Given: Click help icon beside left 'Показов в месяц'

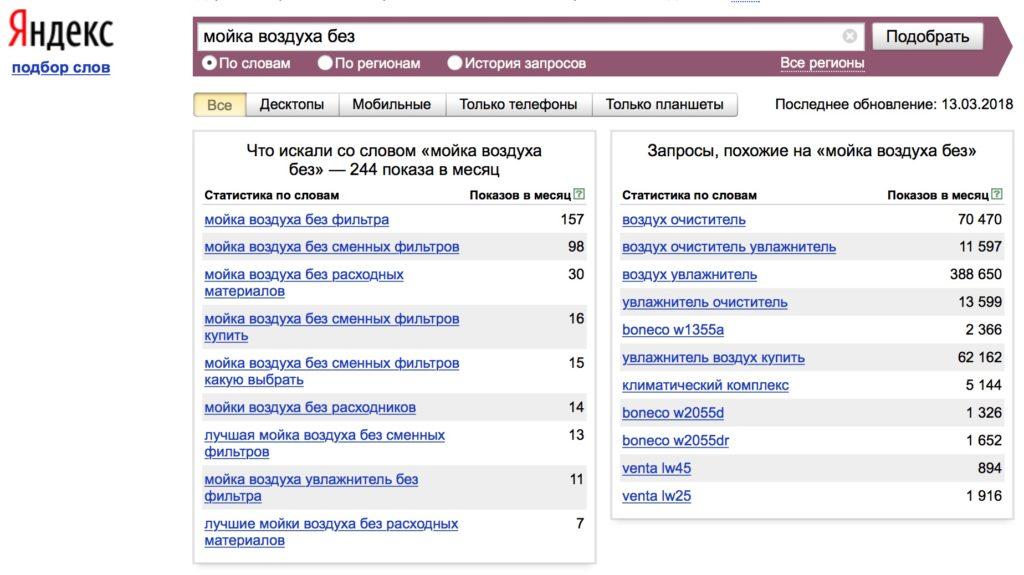Looking at the screenshot, I should coord(579,195).
